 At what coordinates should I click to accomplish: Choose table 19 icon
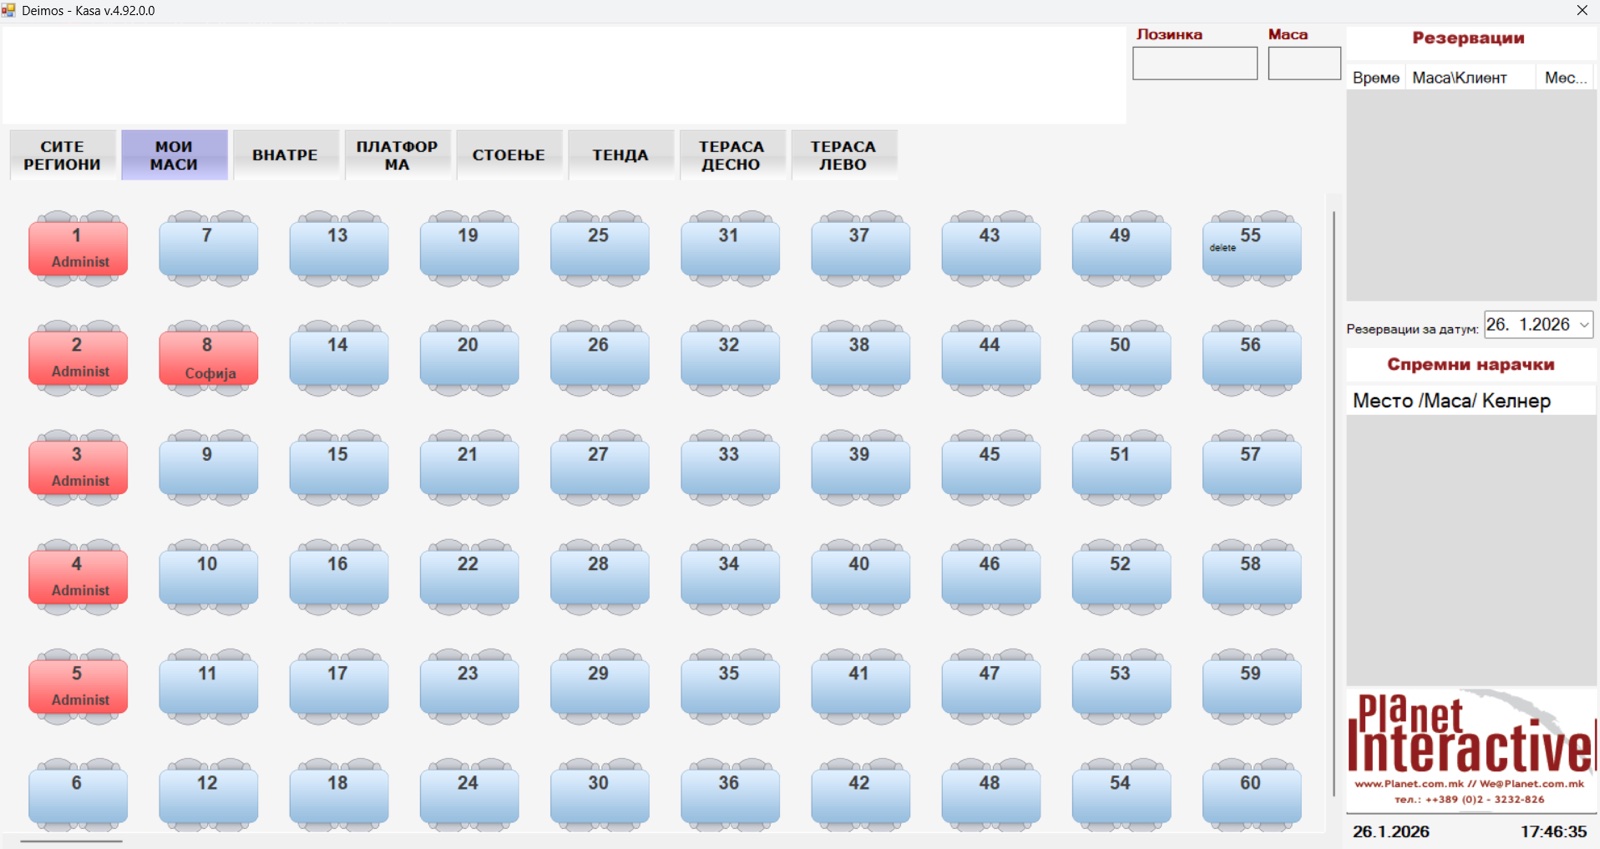pos(469,248)
